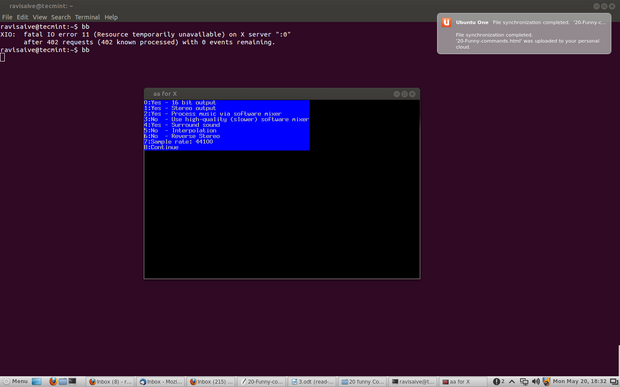Open the Search menu in terminal
The width and height of the screenshot is (620, 387).
point(61,17)
